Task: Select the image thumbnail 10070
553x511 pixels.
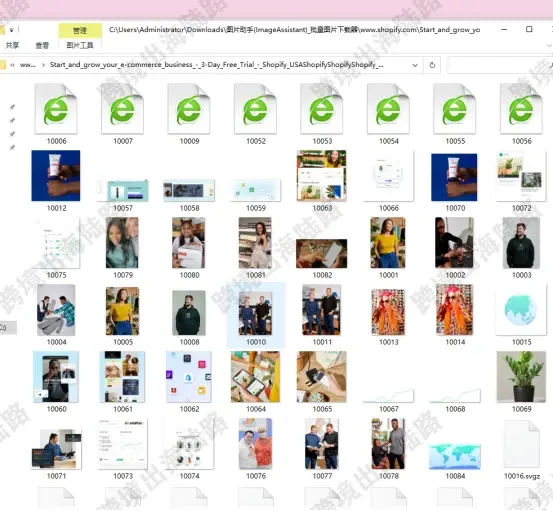Action: point(454,177)
